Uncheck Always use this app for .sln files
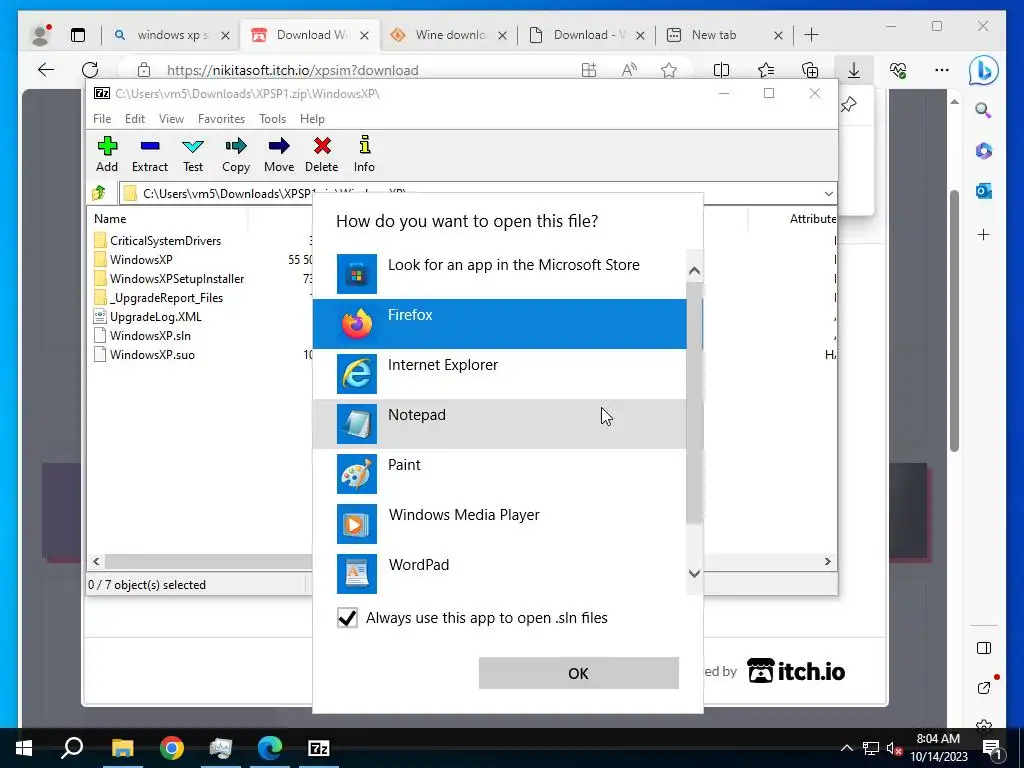1024x768 pixels. [x=347, y=618]
